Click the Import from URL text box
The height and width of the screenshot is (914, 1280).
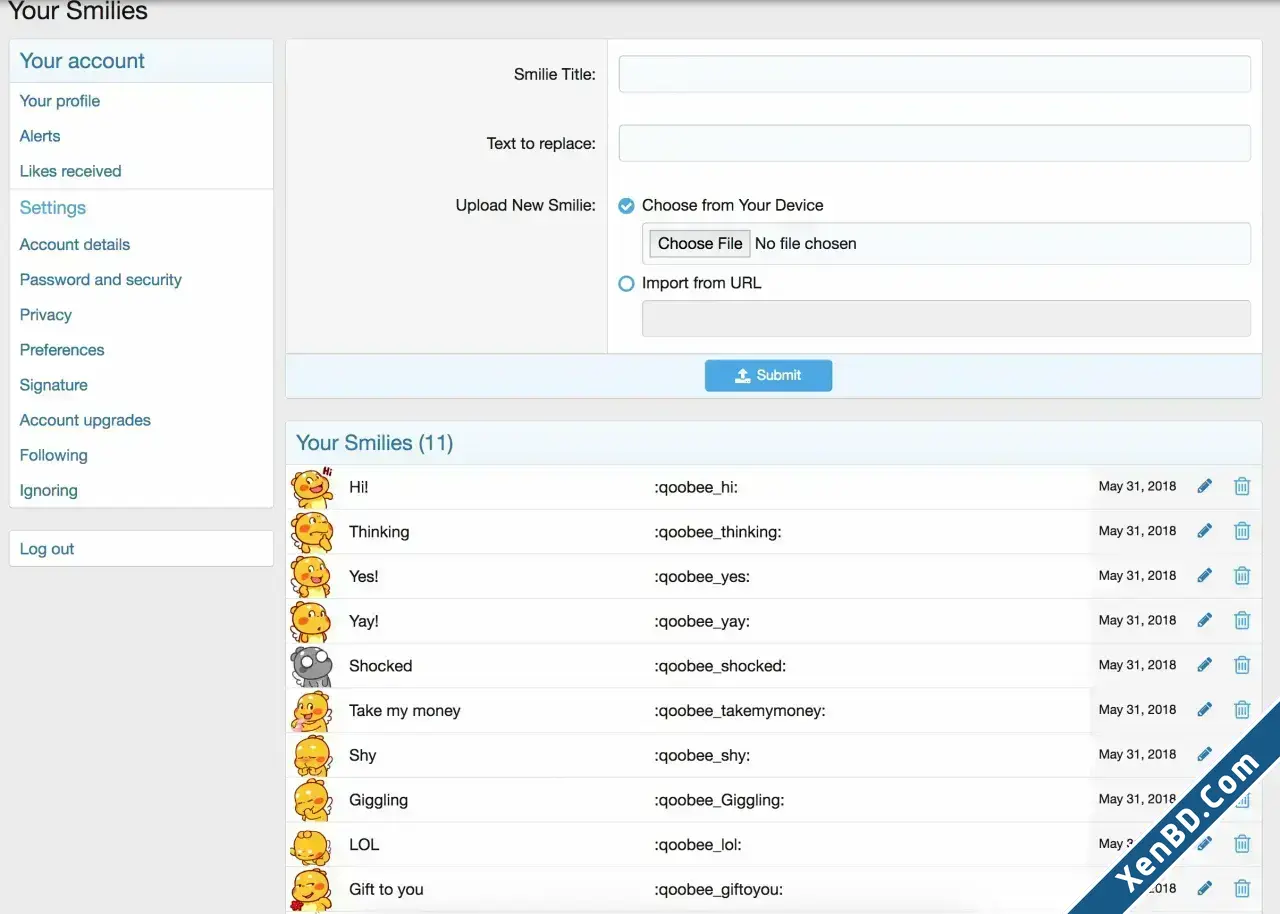tap(946, 318)
